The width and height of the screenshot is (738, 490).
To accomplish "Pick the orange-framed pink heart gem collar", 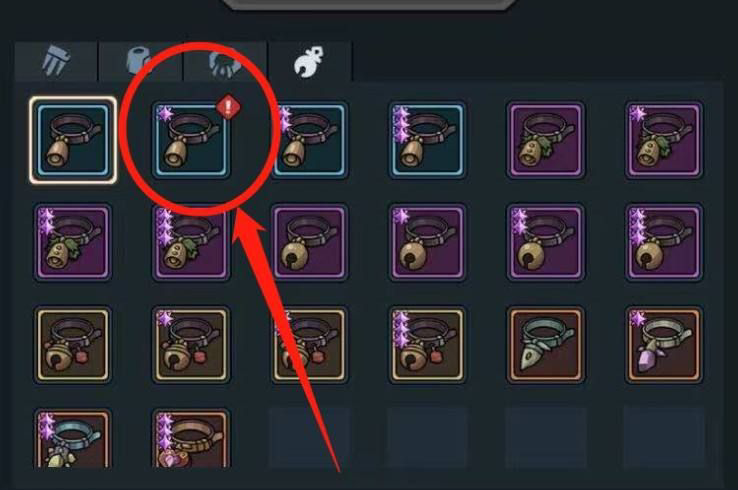I will click(x=191, y=439).
